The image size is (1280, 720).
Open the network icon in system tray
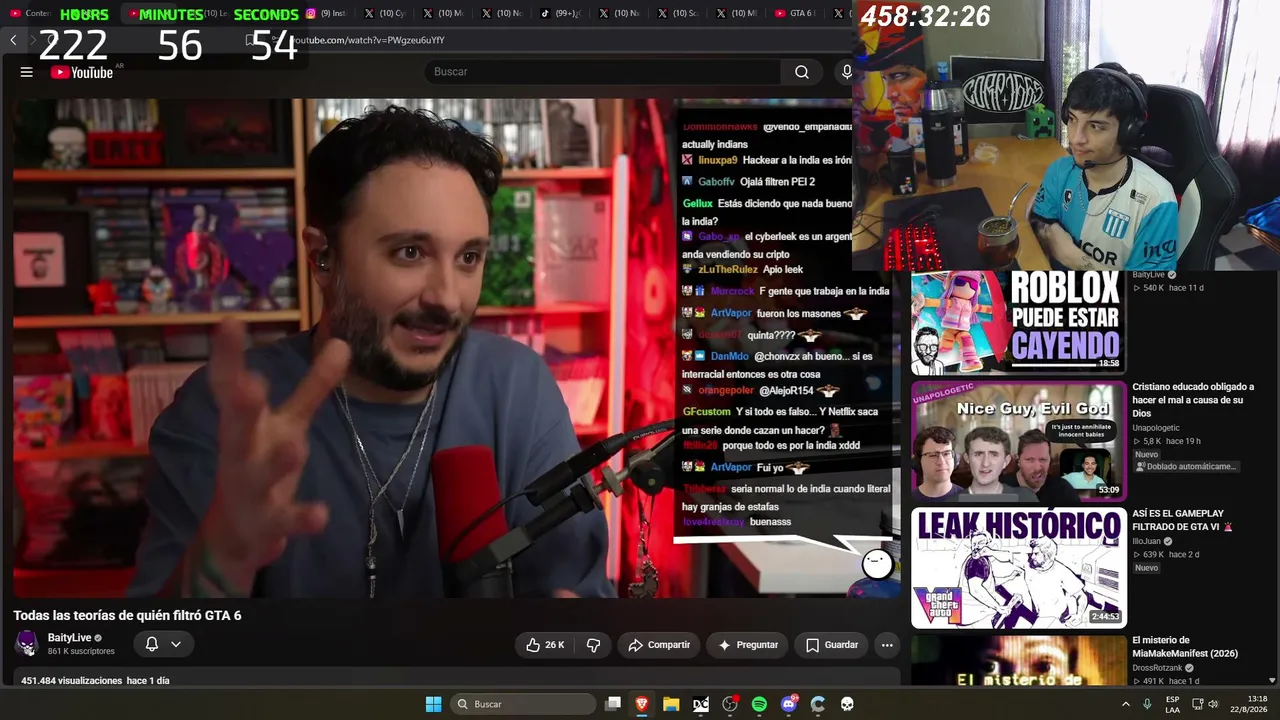click(1196, 704)
